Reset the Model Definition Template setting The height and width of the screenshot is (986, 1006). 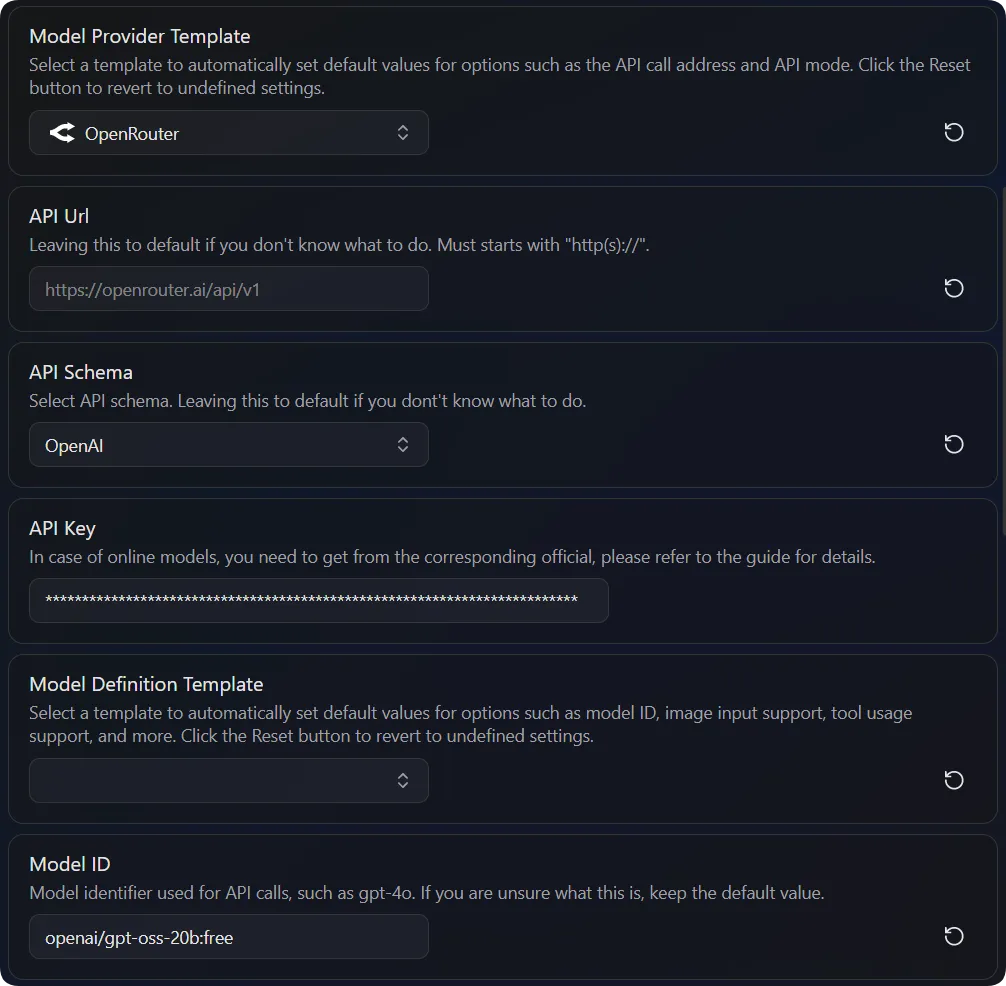(x=954, y=781)
